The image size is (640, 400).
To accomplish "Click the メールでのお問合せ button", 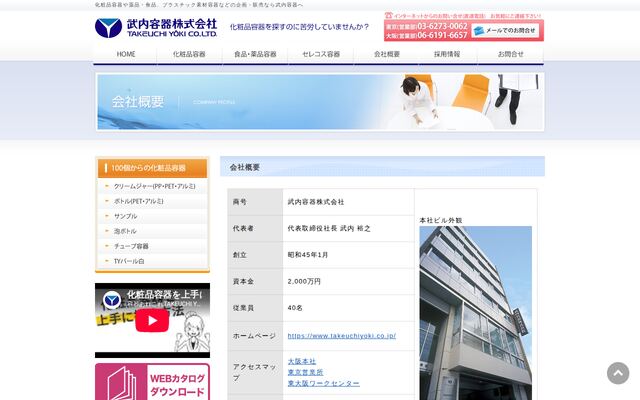I will 505,30.
